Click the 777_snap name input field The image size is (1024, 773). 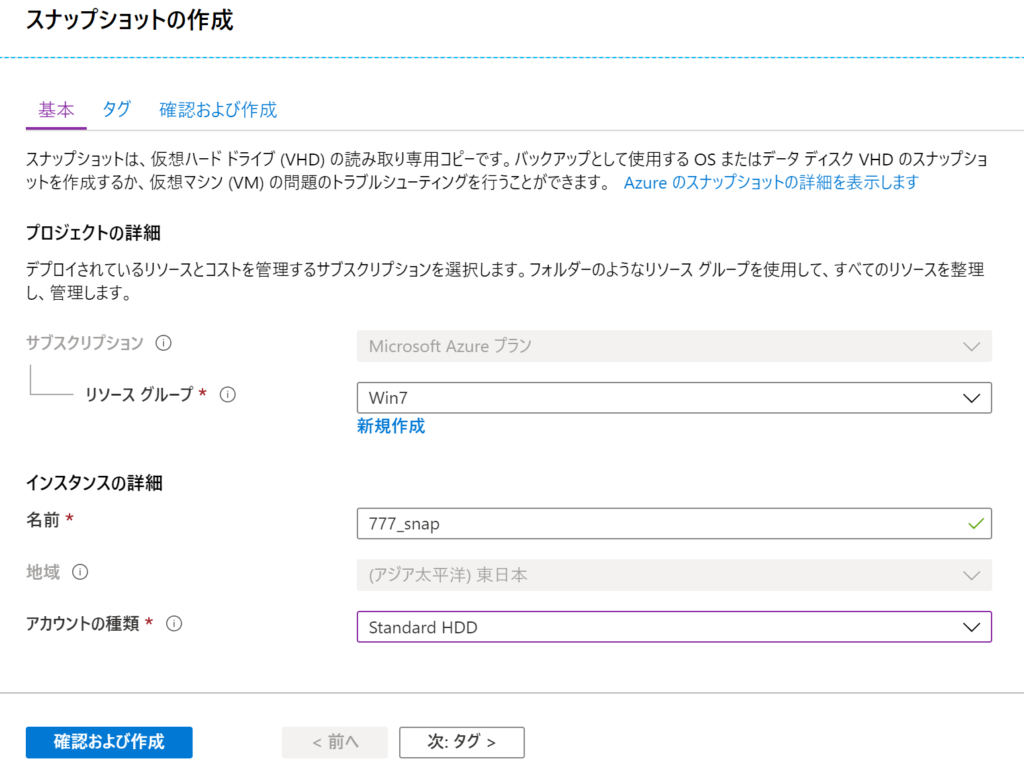(674, 524)
